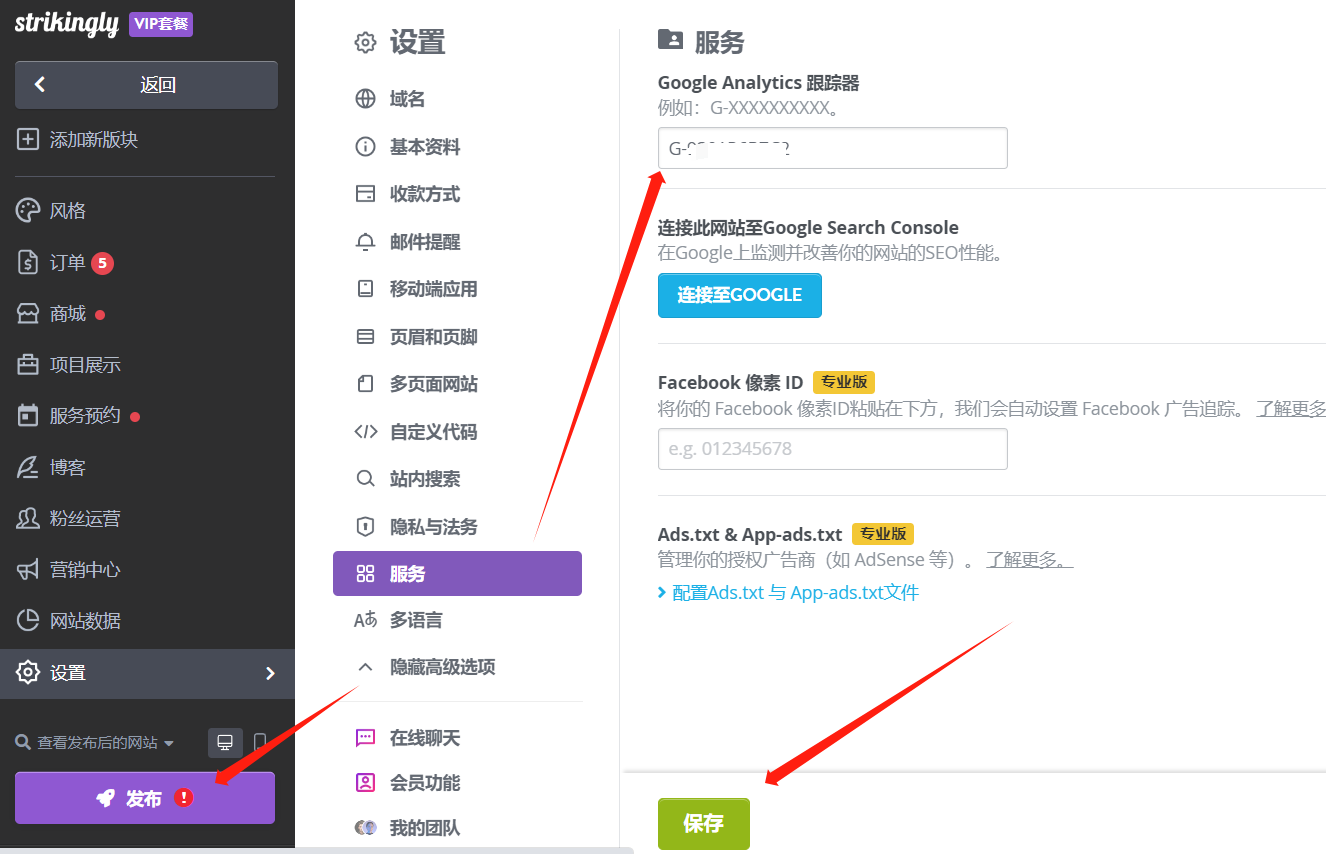1326x854 pixels.
Task: Click the 返回 back button
Action: (x=146, y=85)
